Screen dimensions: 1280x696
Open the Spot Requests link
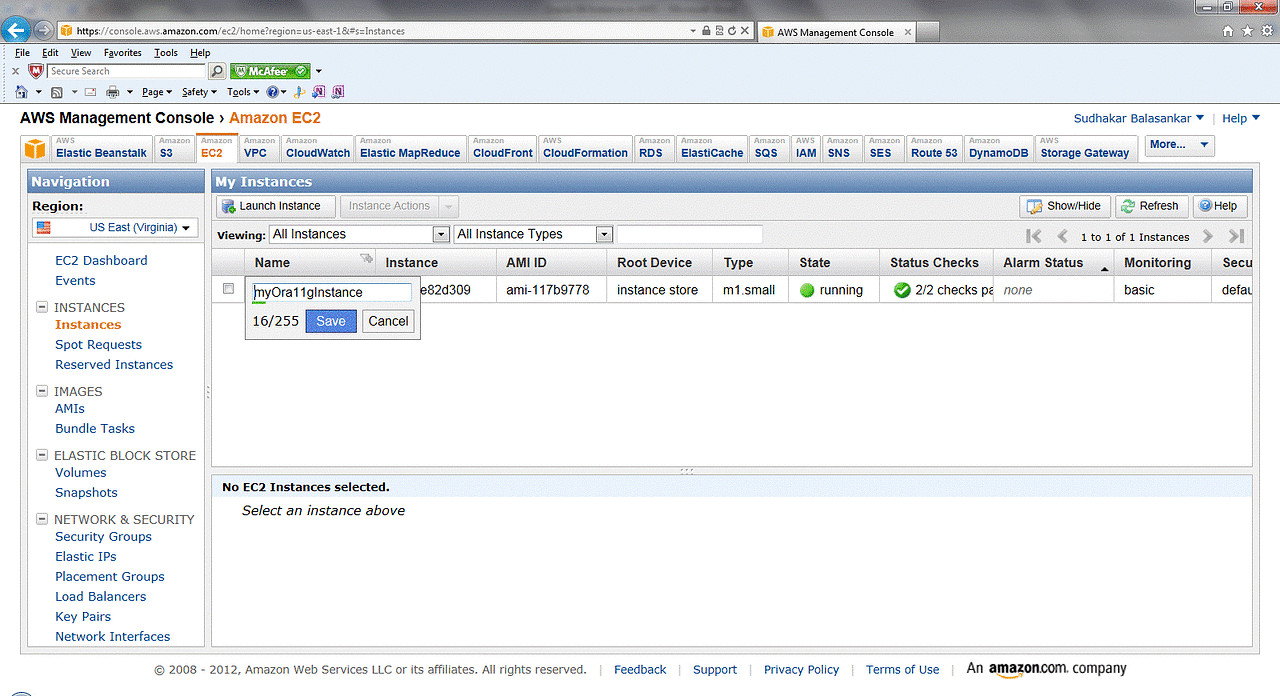98,344
